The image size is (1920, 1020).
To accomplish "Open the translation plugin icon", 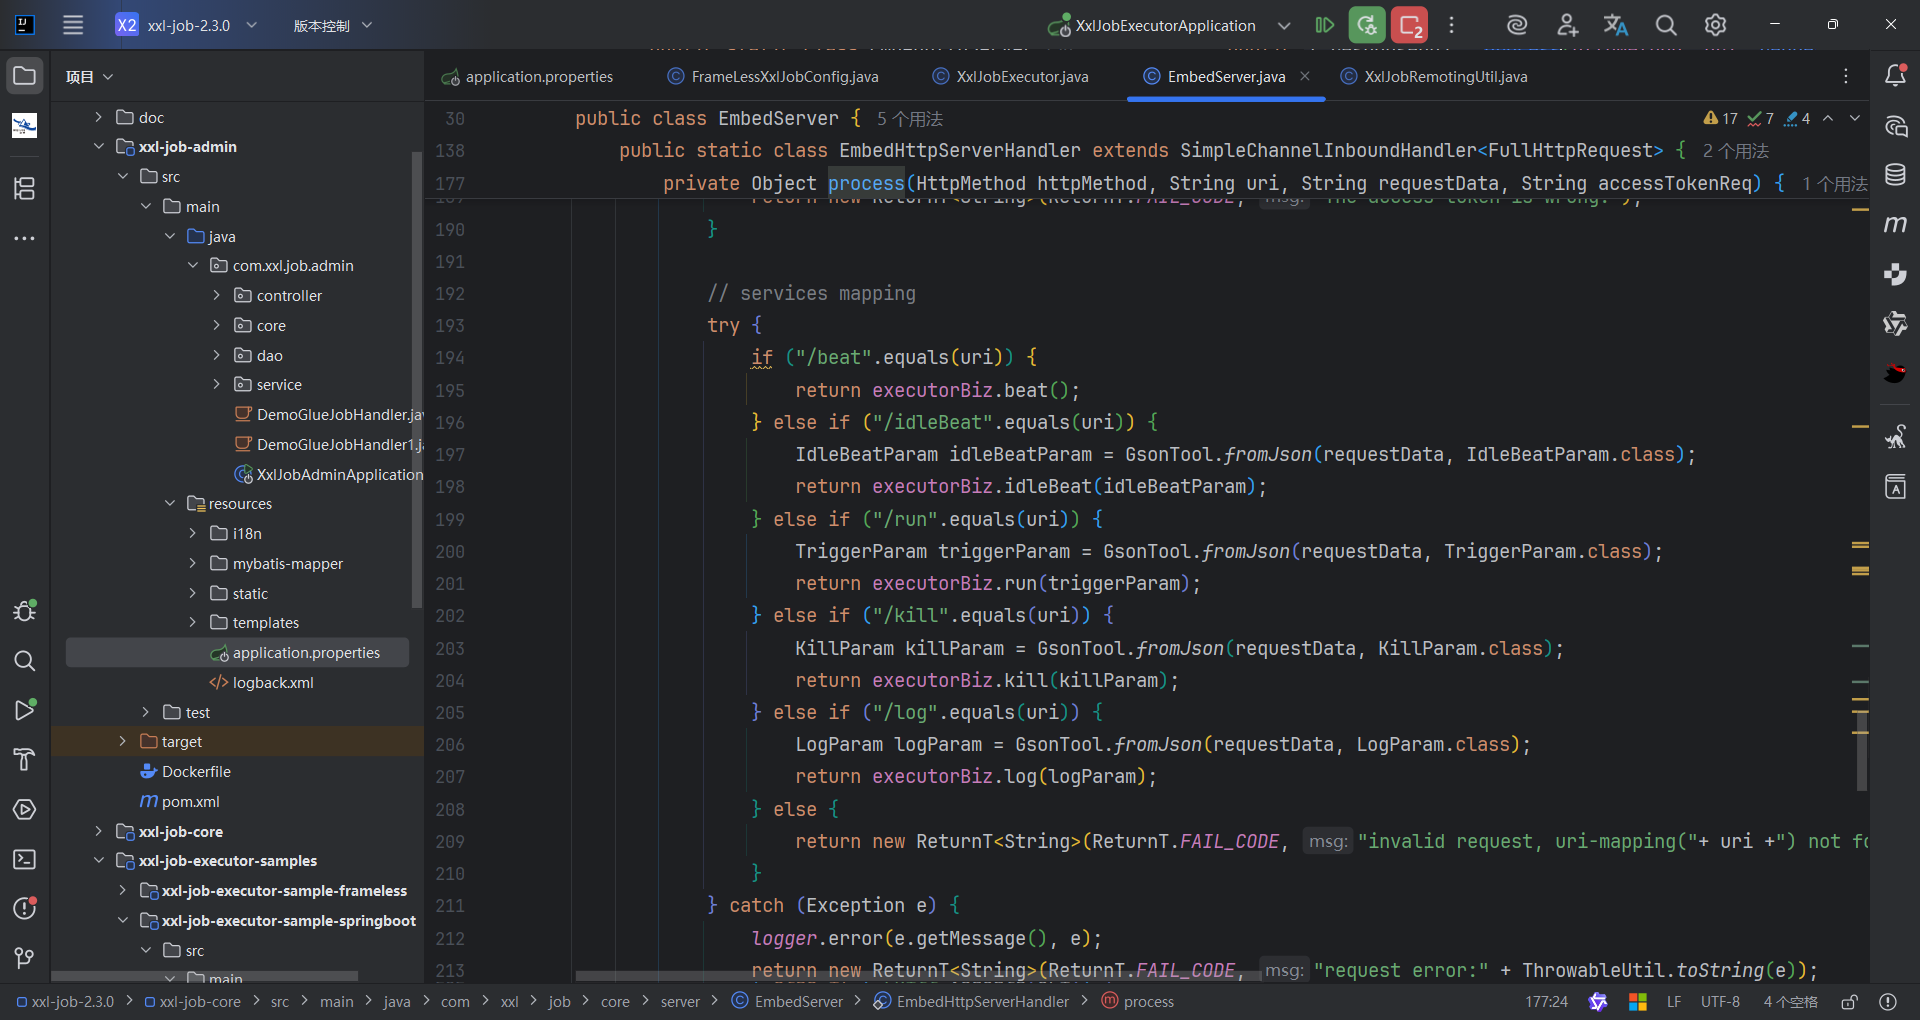I will click(1616, 25).
